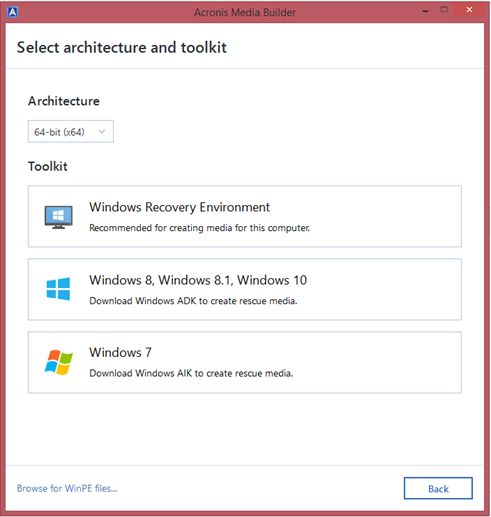The width and height of the screenshot is (491, 517).
Task: Select the Windows Recovery Environment toolkit title
Action: click(179, 207)
